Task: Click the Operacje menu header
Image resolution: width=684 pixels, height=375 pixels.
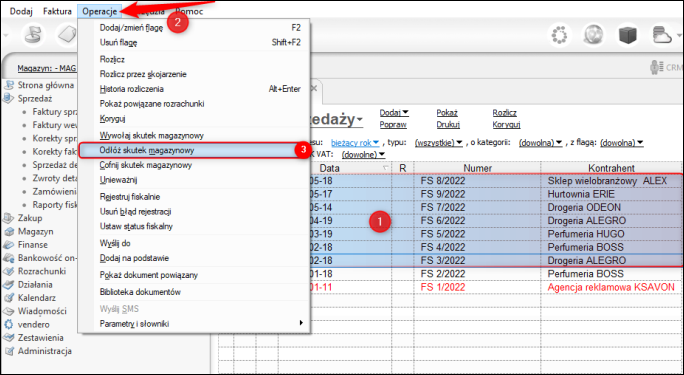Action: (x=100, y=11)
